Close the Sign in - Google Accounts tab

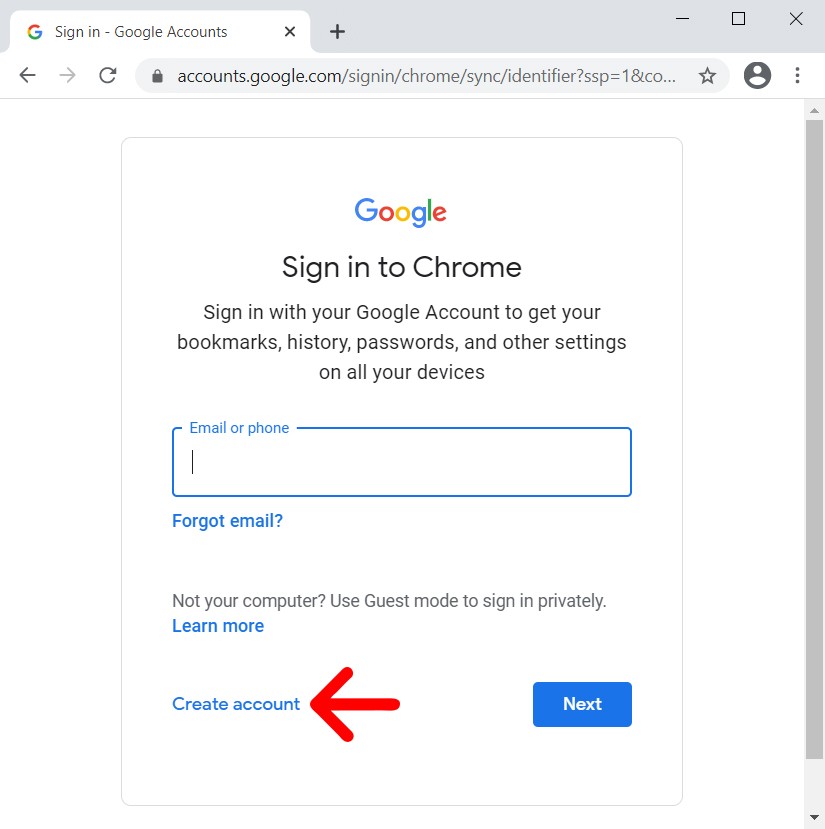[x=290, y=32]
